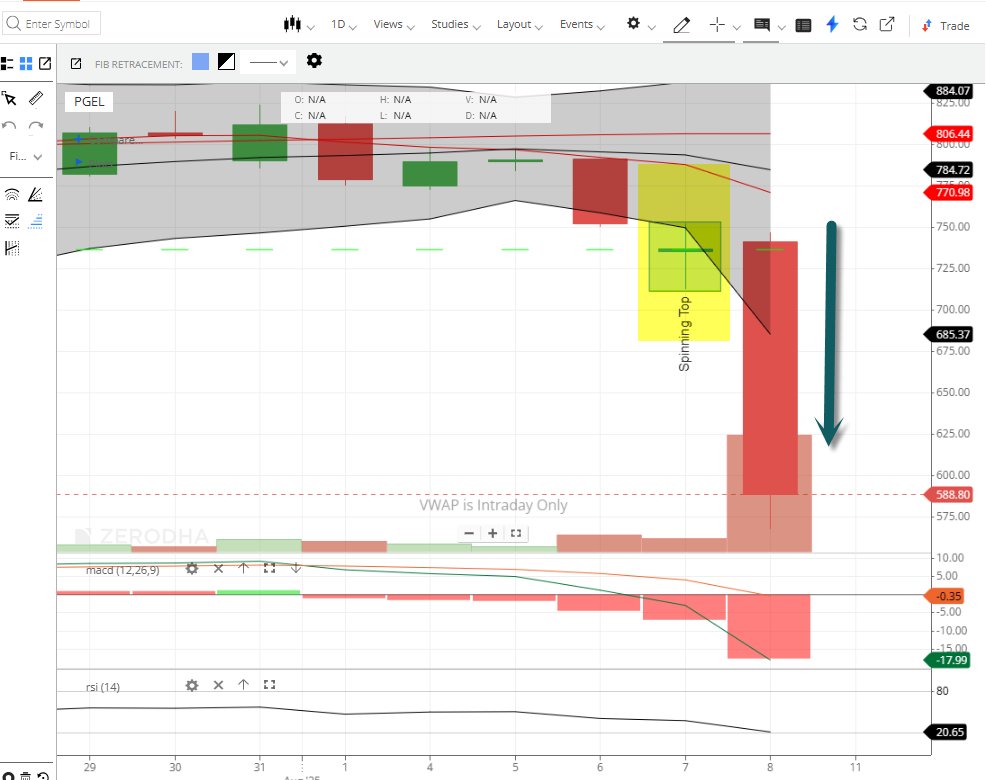Image resolution: width=986 pixels, height=780 pixels.
Task: Select the Fibonacci fan tool
Action: point(36,194)
